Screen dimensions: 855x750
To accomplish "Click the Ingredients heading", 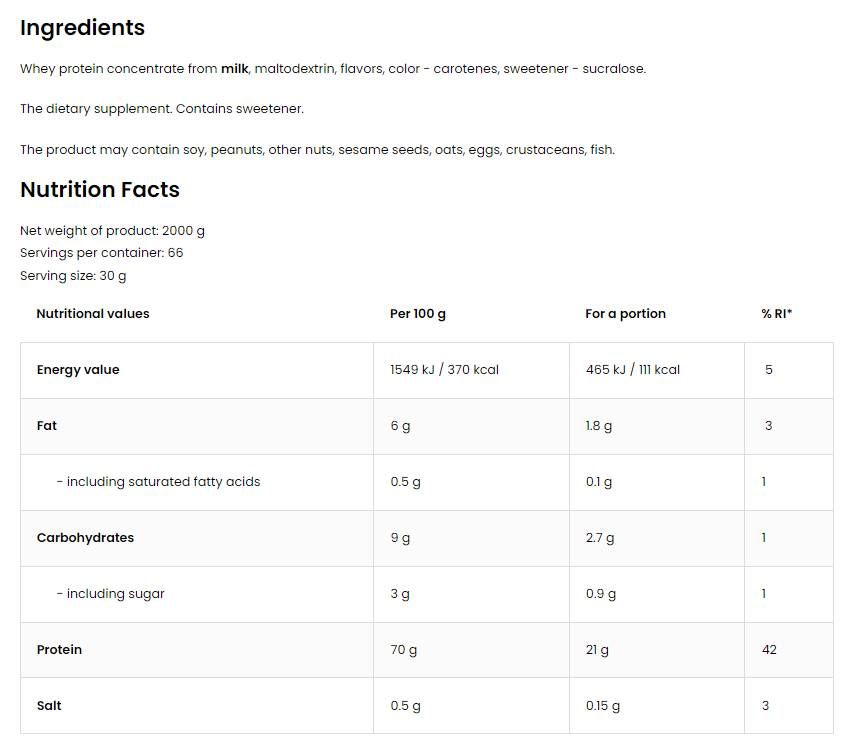I will click(82, 28).
